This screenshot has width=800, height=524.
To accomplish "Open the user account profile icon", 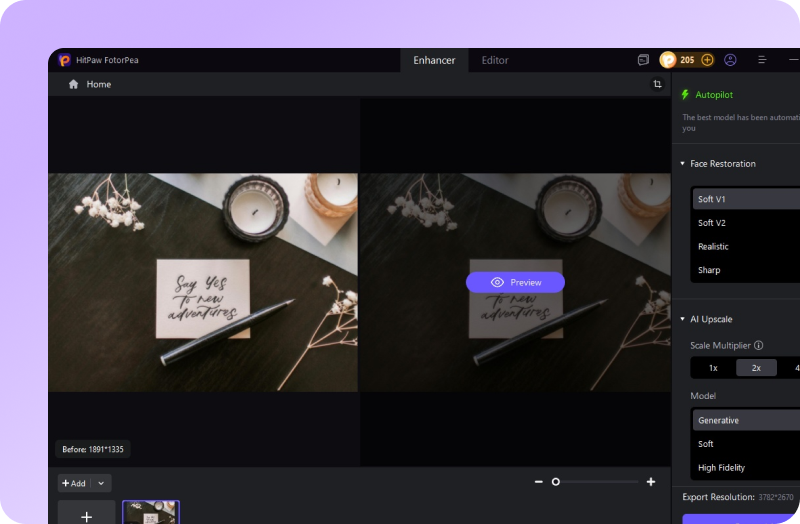I will (x=730, y=60).
